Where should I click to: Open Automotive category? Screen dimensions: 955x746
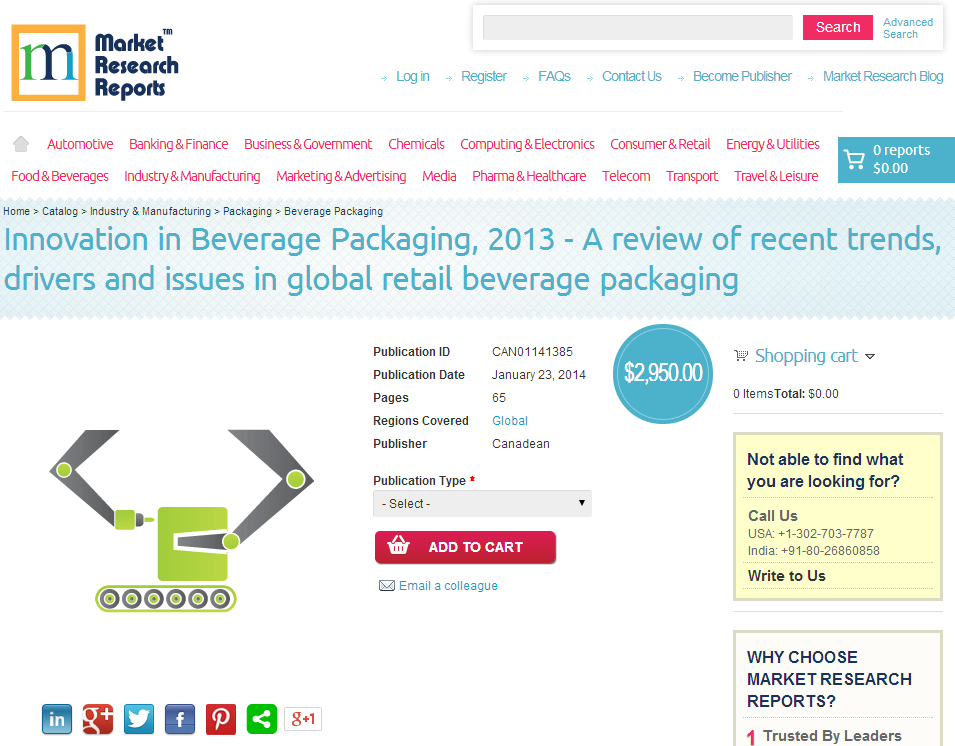[80, 144]
